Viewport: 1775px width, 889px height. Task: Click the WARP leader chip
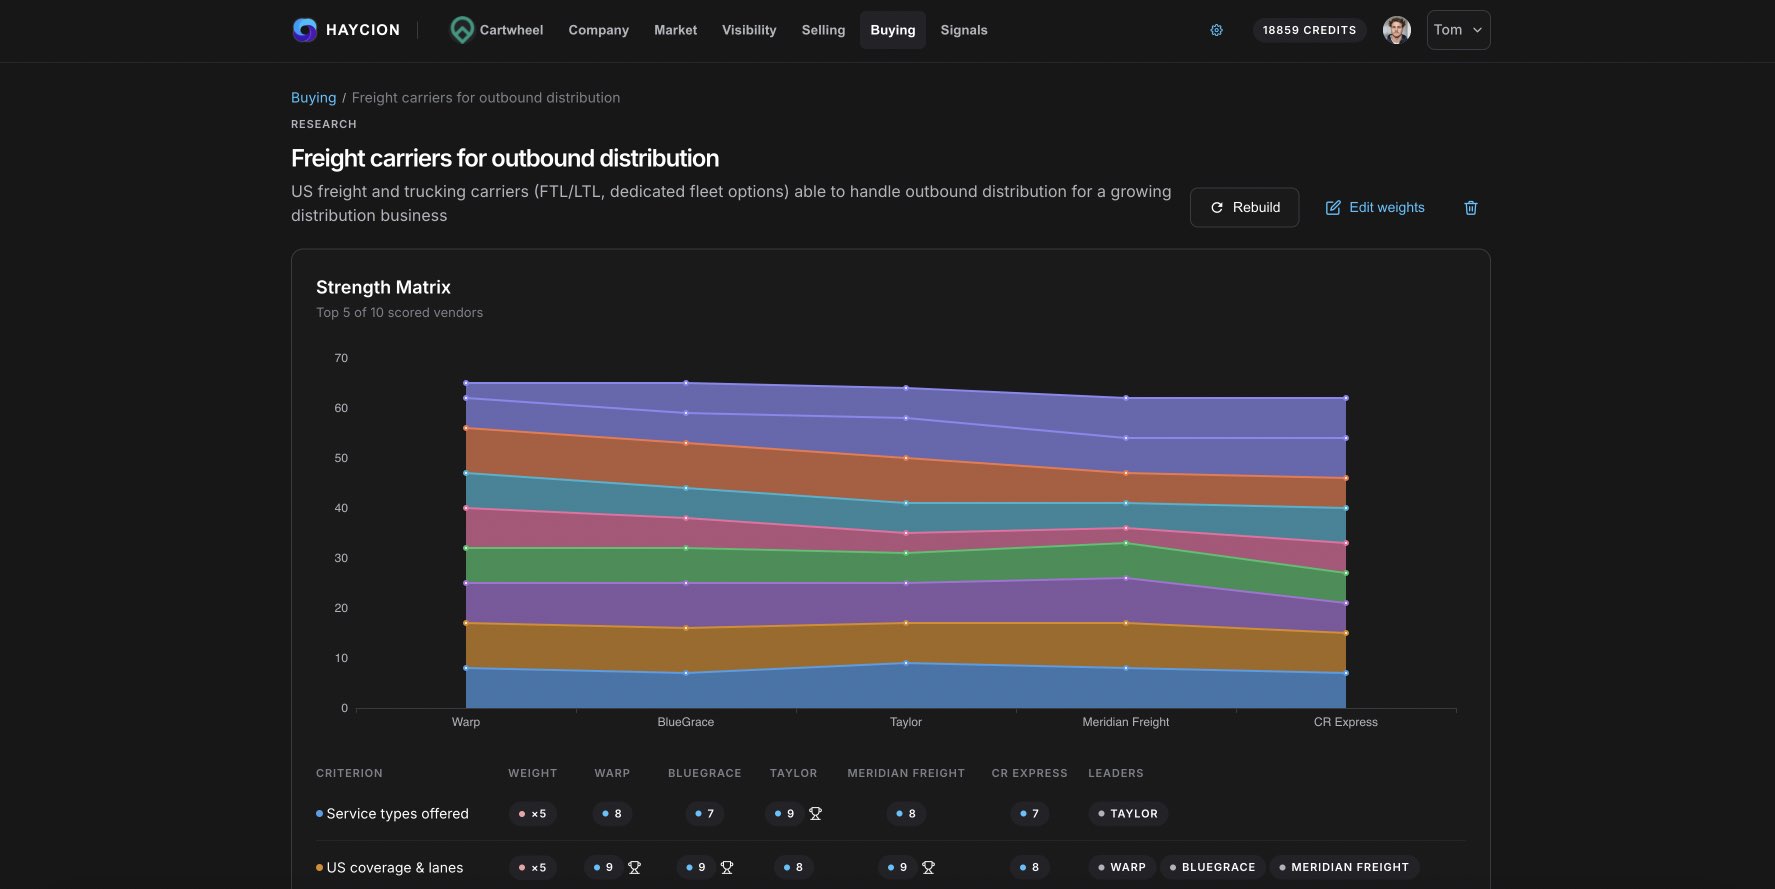[x=1121, y=868]
